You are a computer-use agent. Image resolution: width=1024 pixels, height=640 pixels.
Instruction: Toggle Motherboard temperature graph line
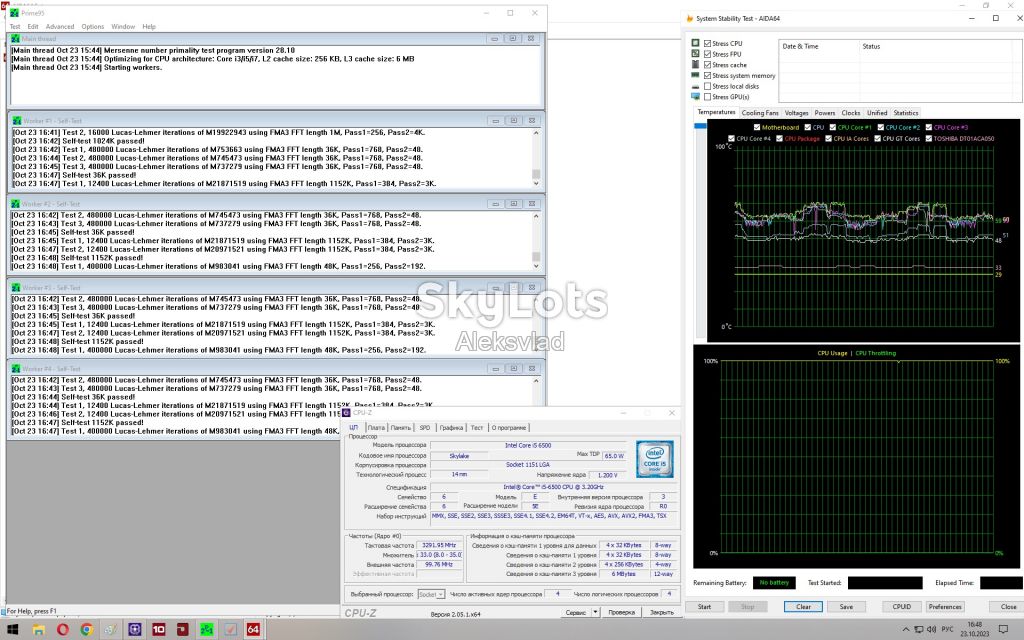(x=757, y=127)
